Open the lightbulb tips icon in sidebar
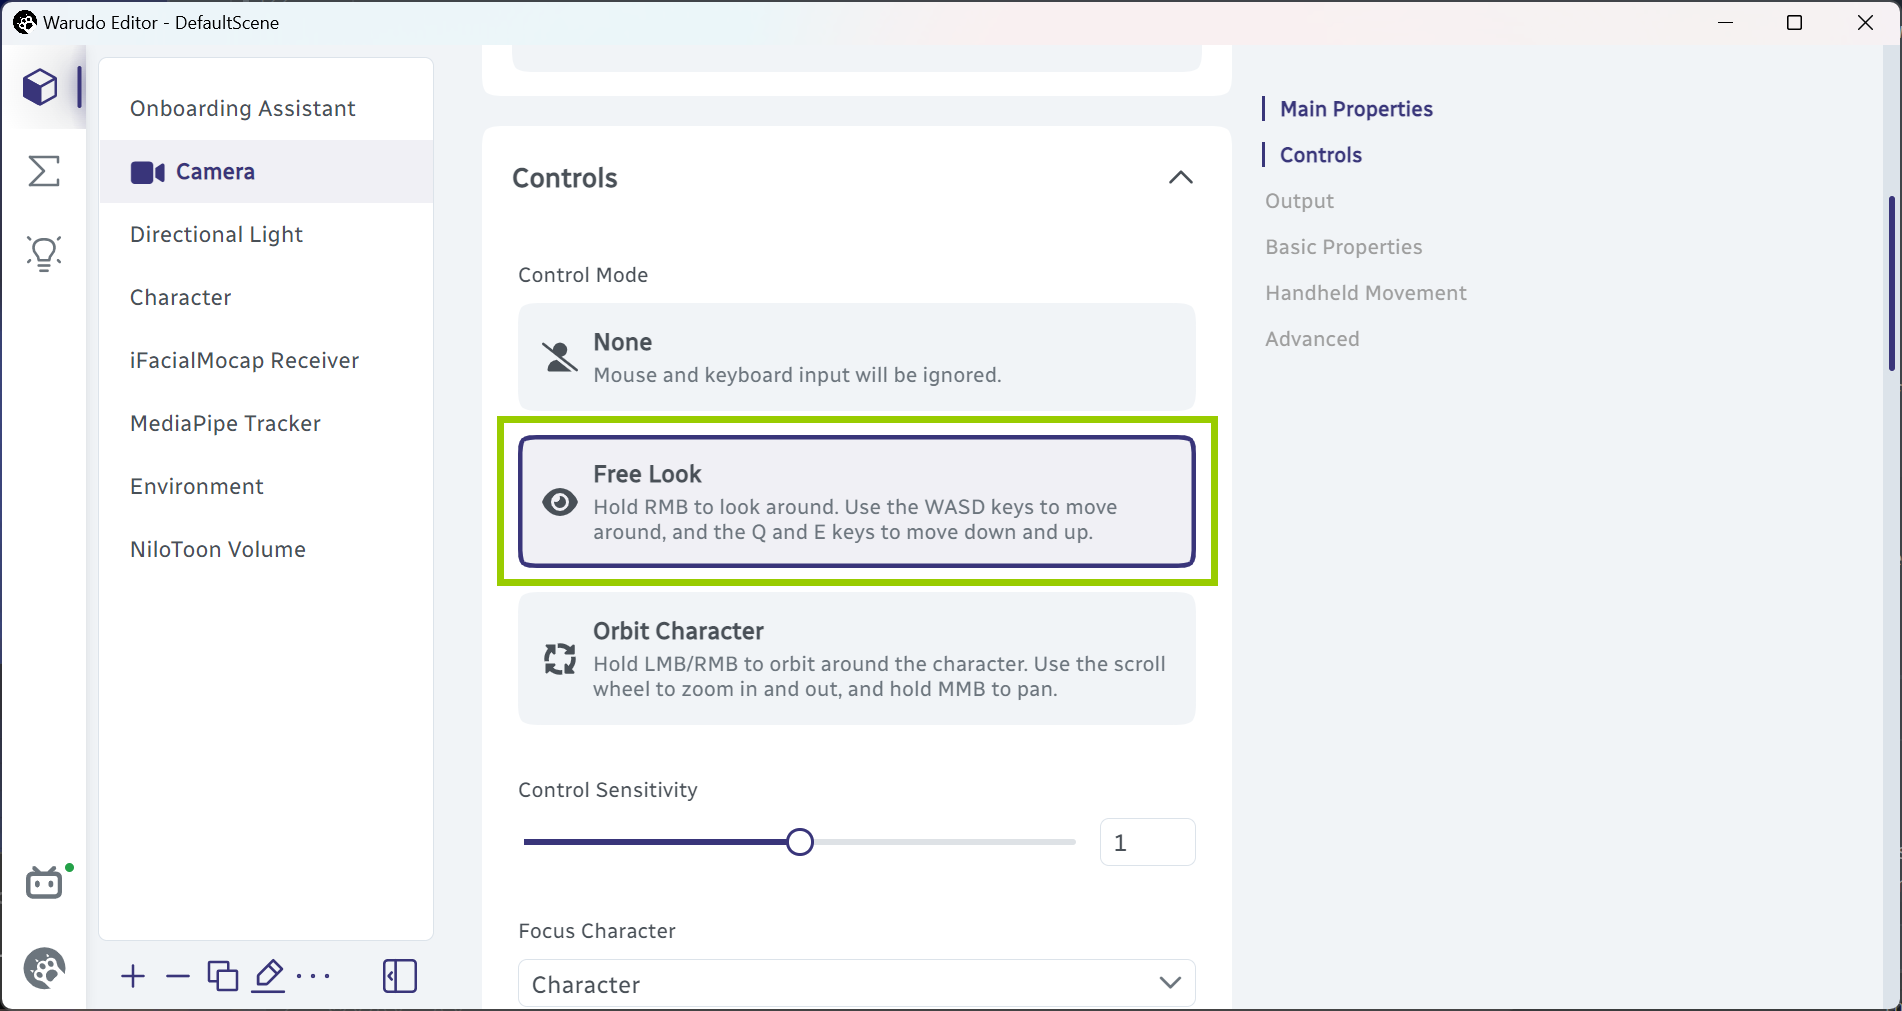The image size is (1902, 1011). click(x=44, y=254)
